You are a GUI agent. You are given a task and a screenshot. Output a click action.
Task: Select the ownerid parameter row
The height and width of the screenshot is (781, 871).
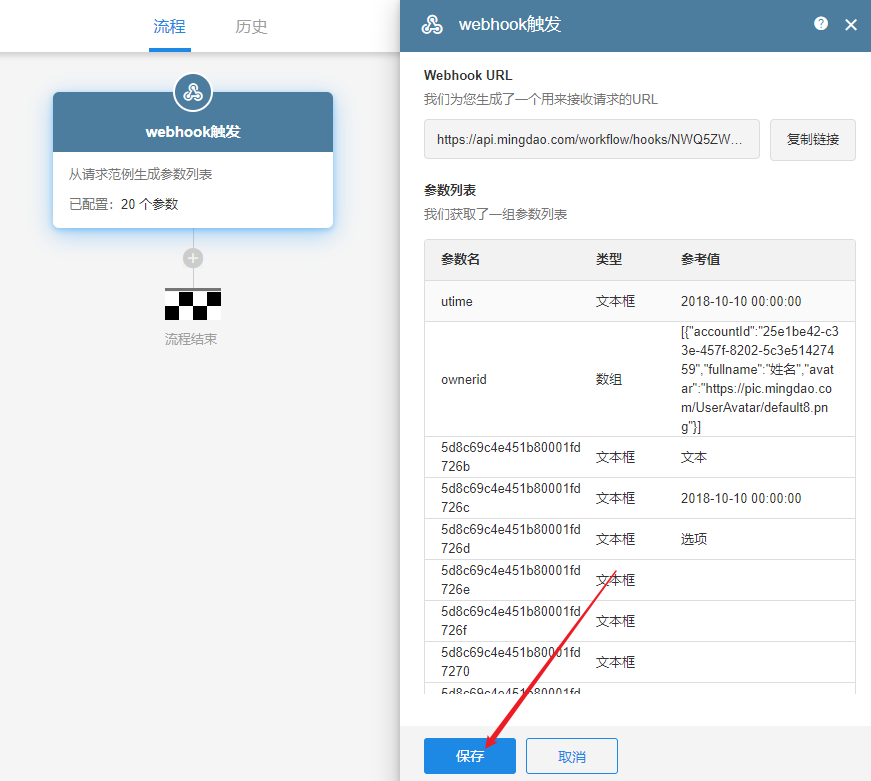click(x=639, y=379)
